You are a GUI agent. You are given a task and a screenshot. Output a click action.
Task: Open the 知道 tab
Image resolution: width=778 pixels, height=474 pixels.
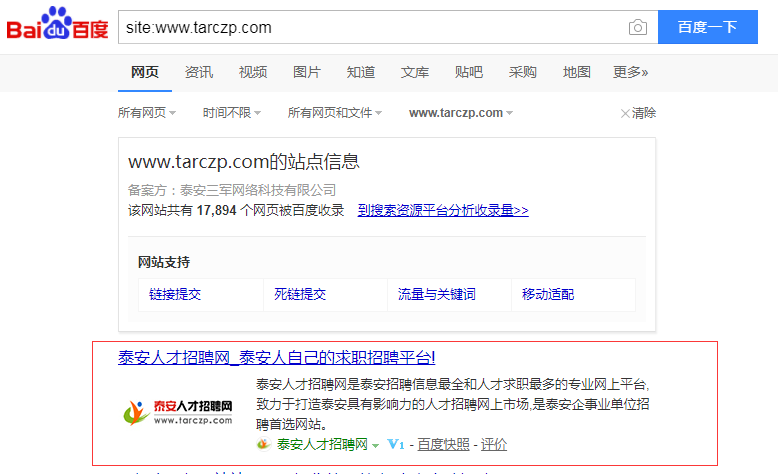[361, 72]
